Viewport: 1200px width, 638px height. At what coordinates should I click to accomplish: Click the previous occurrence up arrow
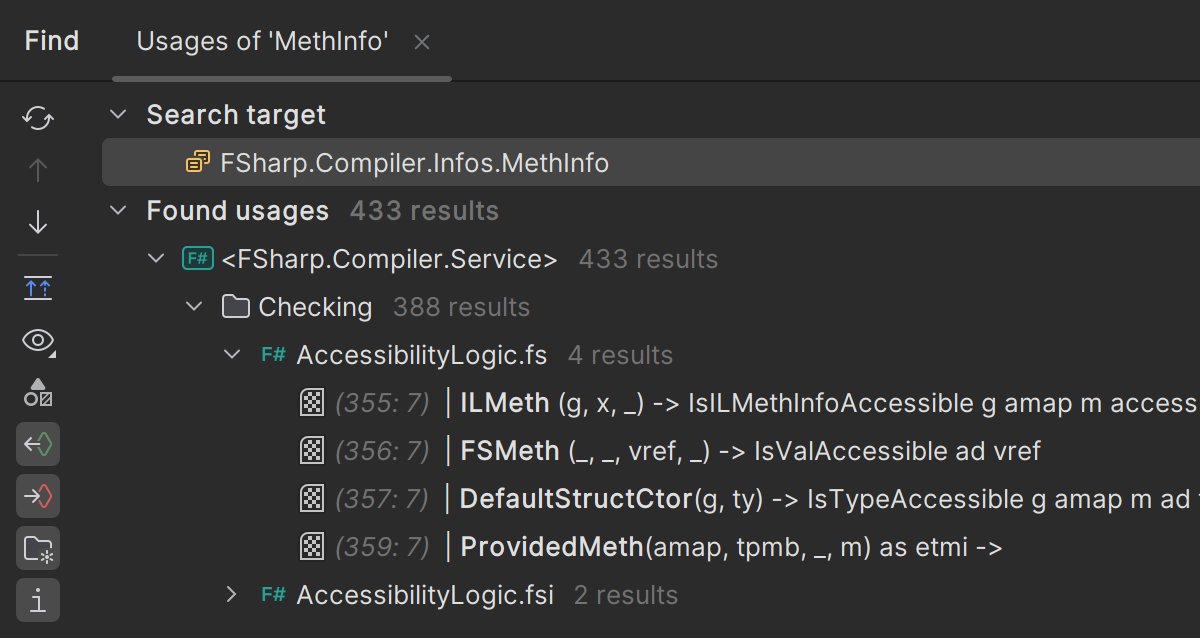click(x=38, y=170)
